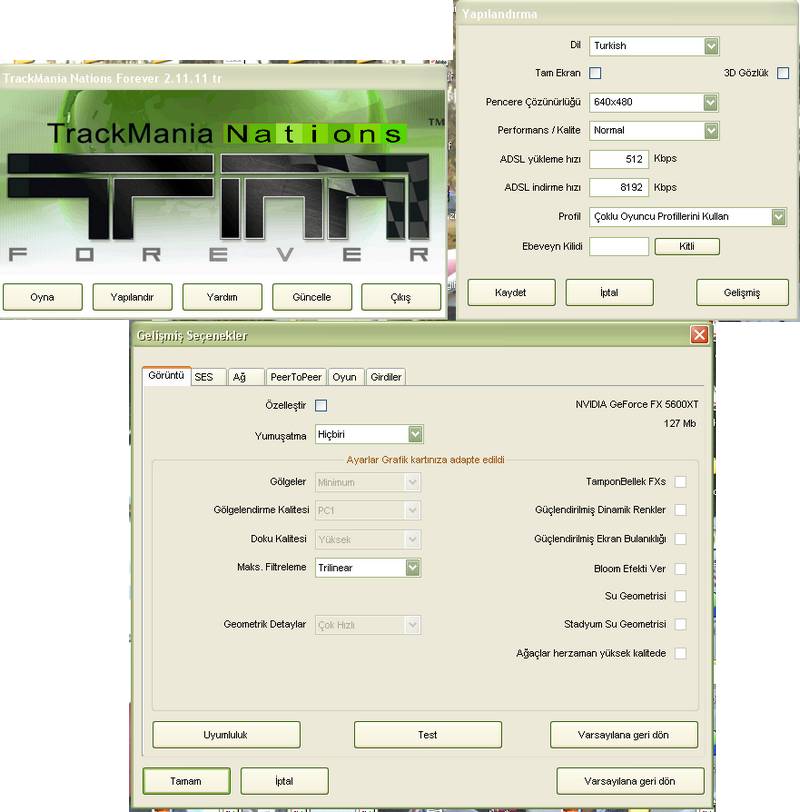Click the Oyna button in the launcher

[42, 297]
